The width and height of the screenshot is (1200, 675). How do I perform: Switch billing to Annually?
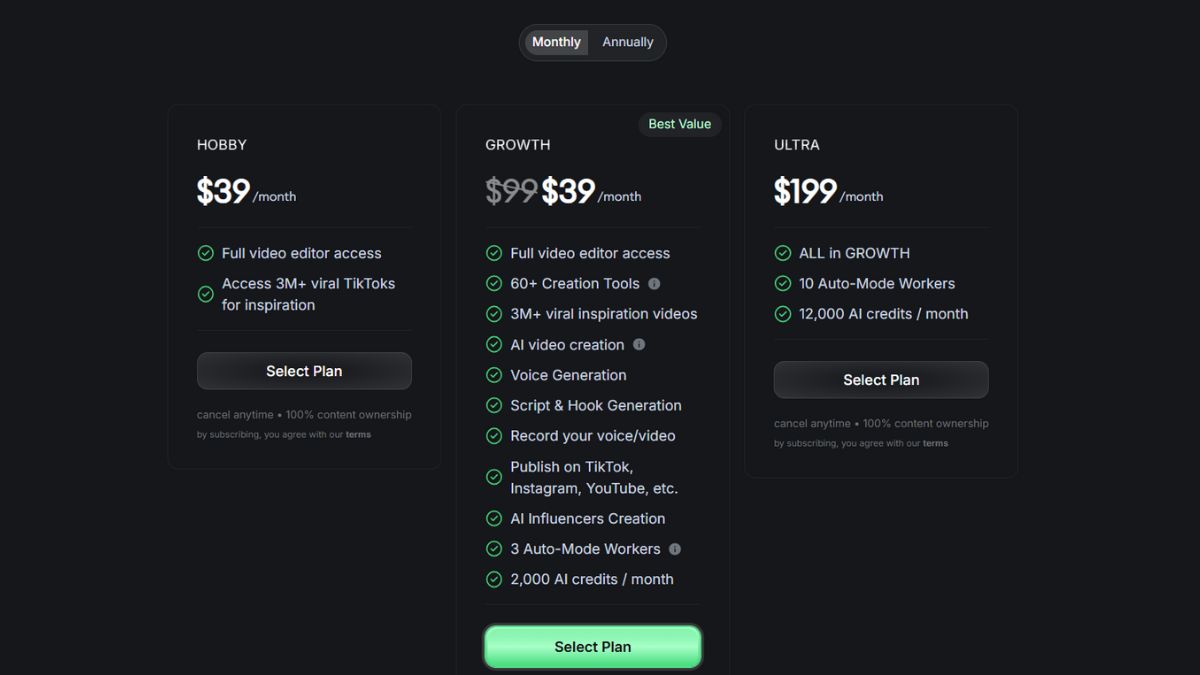coord(628,42)
